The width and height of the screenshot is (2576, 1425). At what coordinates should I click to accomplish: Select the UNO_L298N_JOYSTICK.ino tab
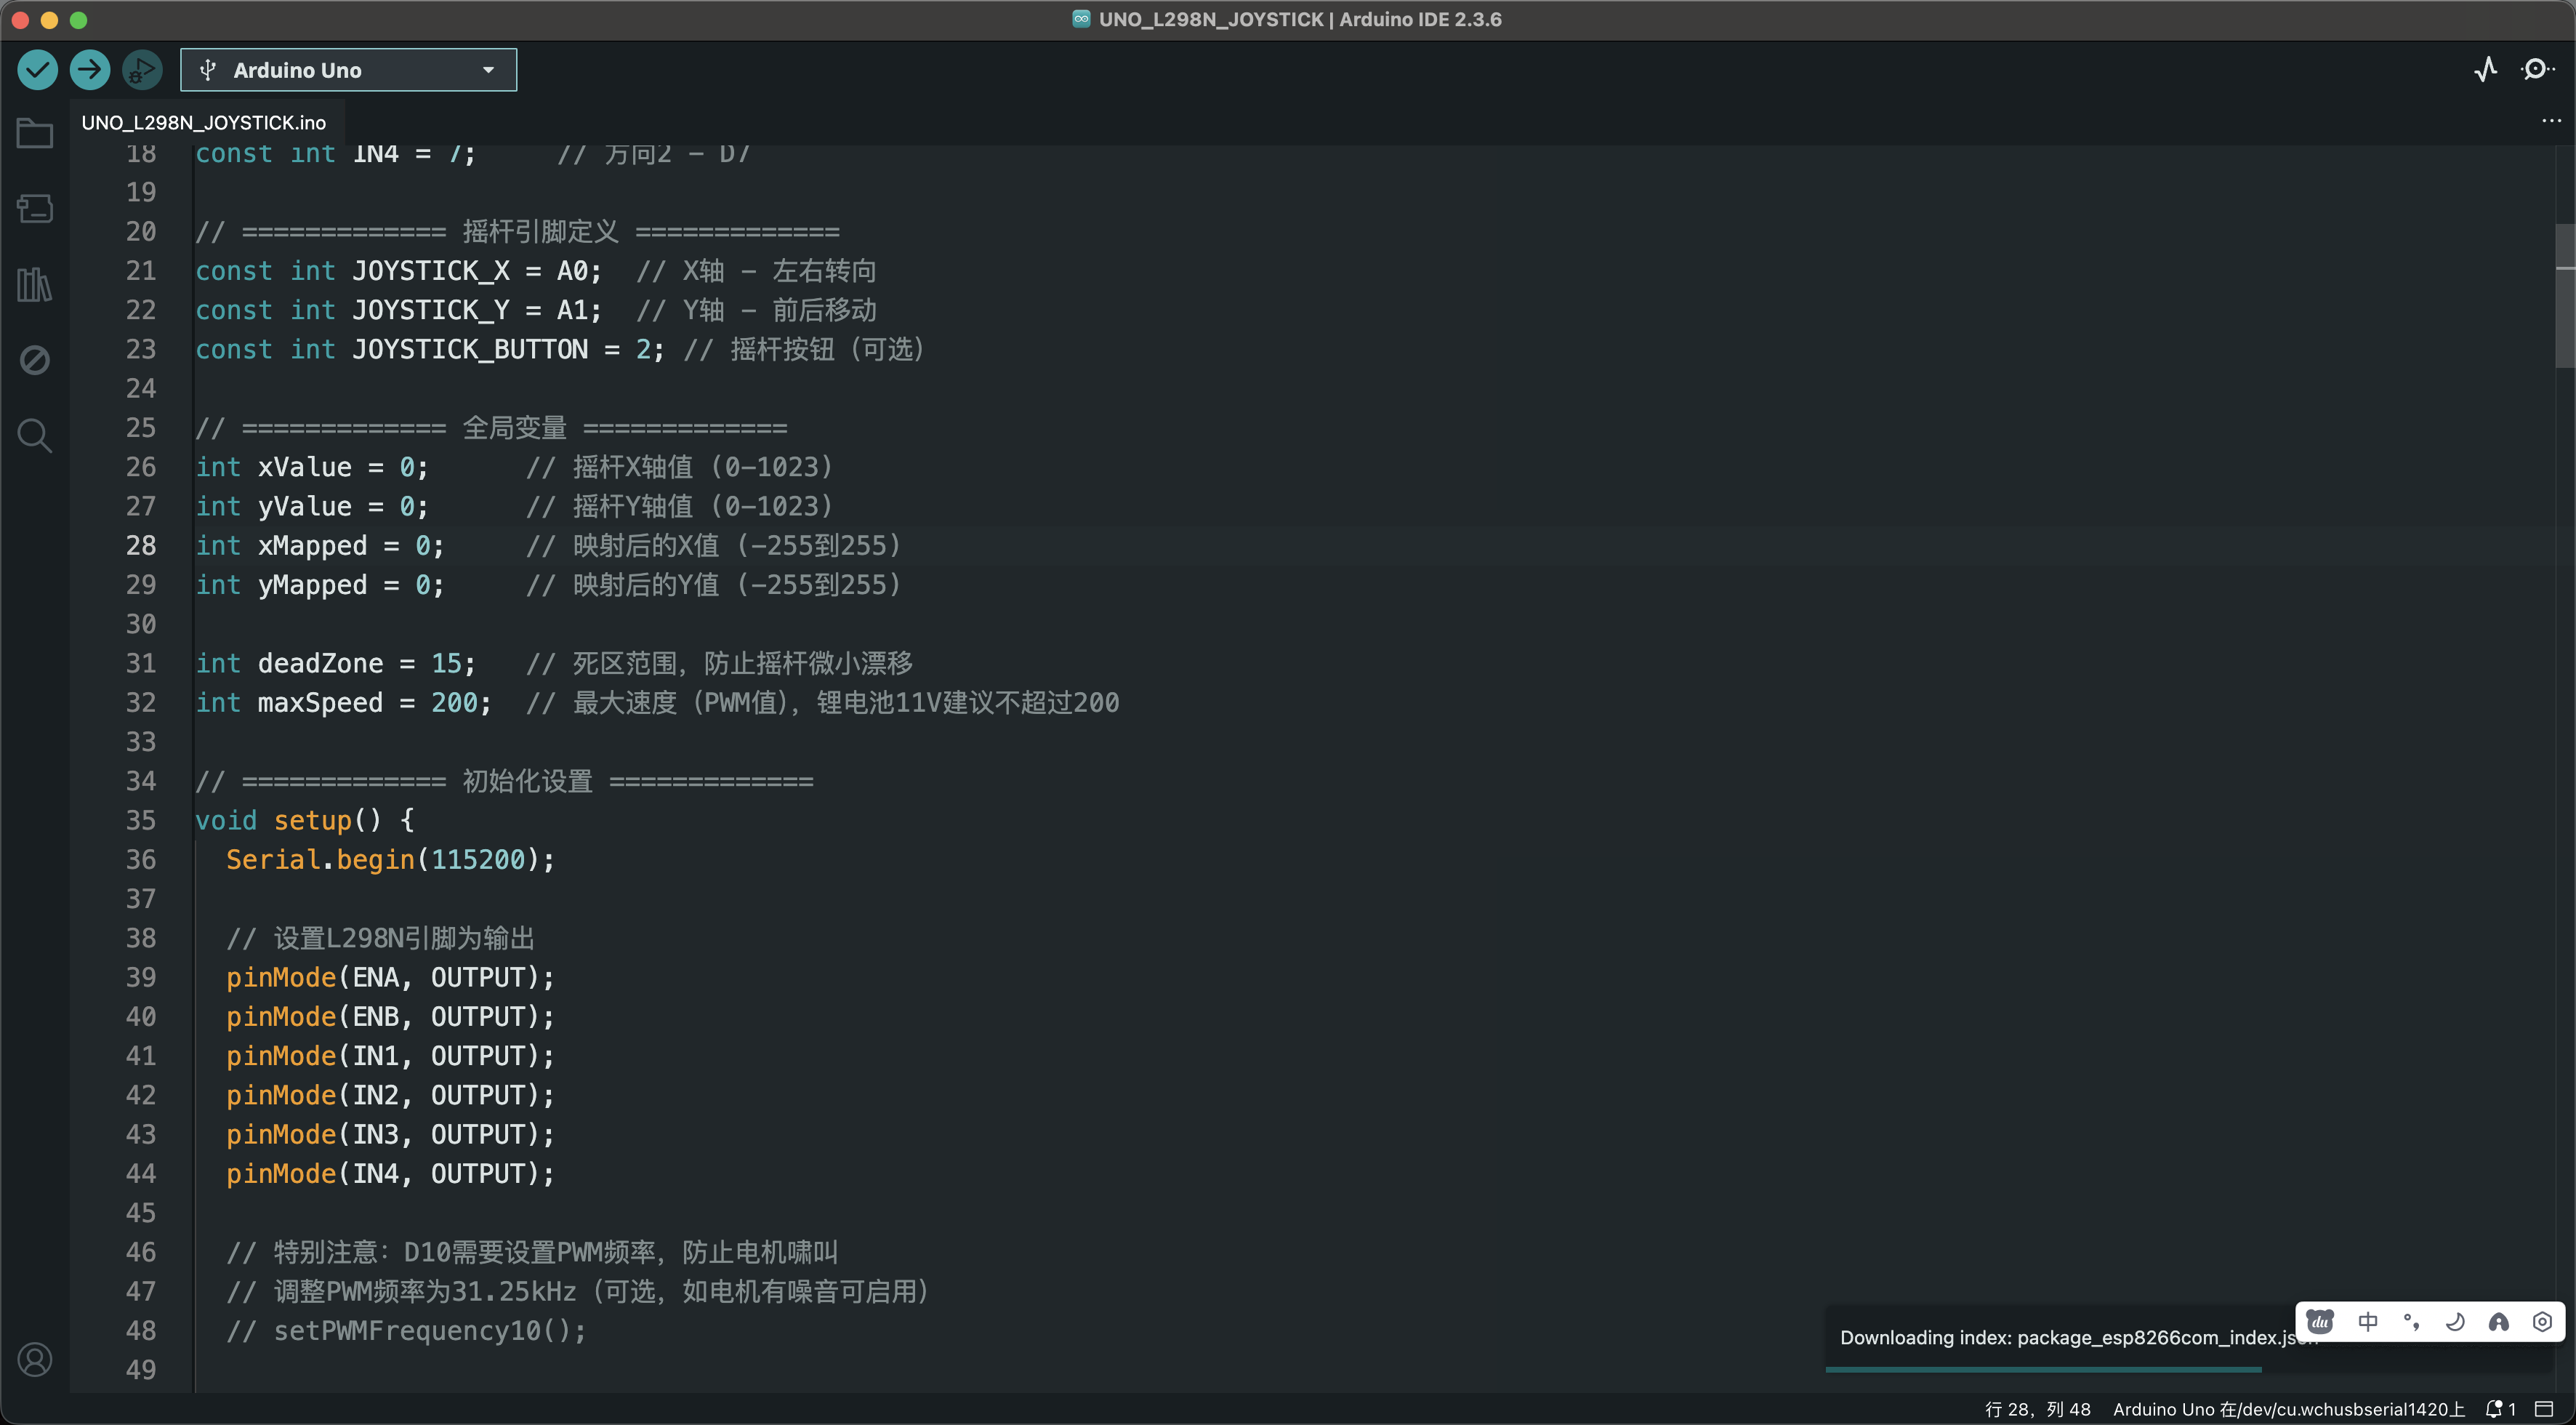pyautogui.click(x=204, y=123)
